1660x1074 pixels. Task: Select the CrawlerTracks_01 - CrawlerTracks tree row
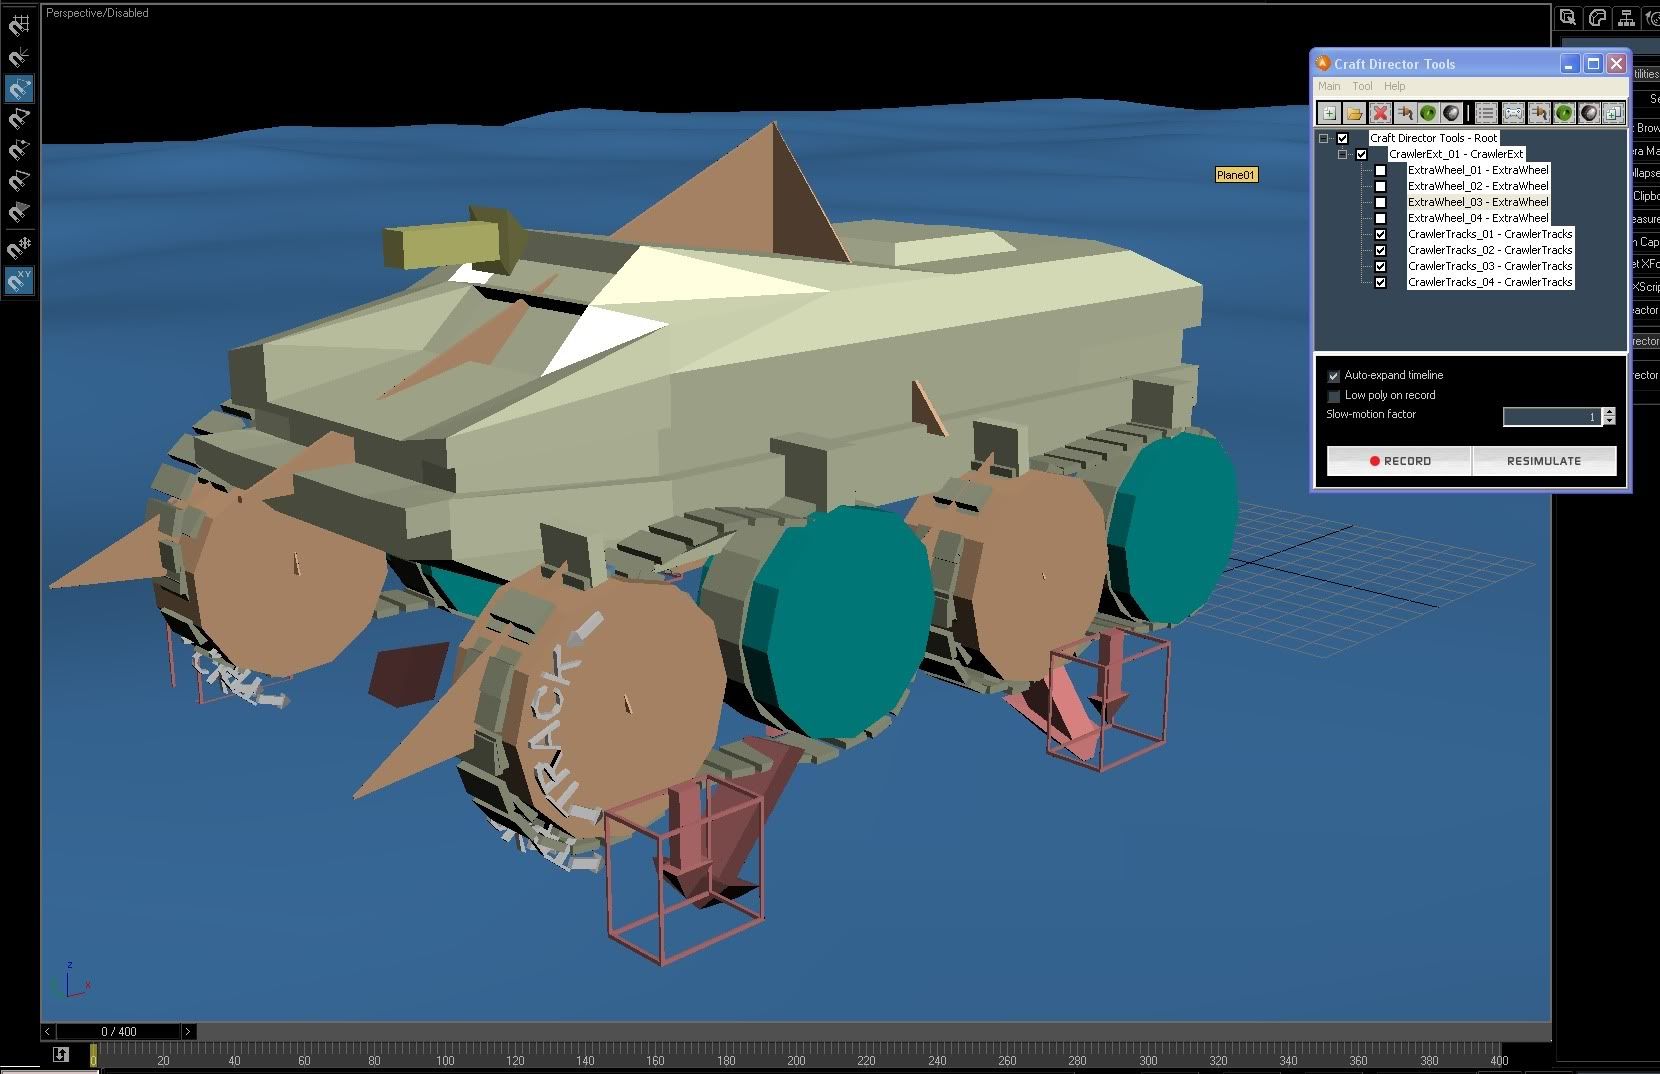coord(1490,234)
